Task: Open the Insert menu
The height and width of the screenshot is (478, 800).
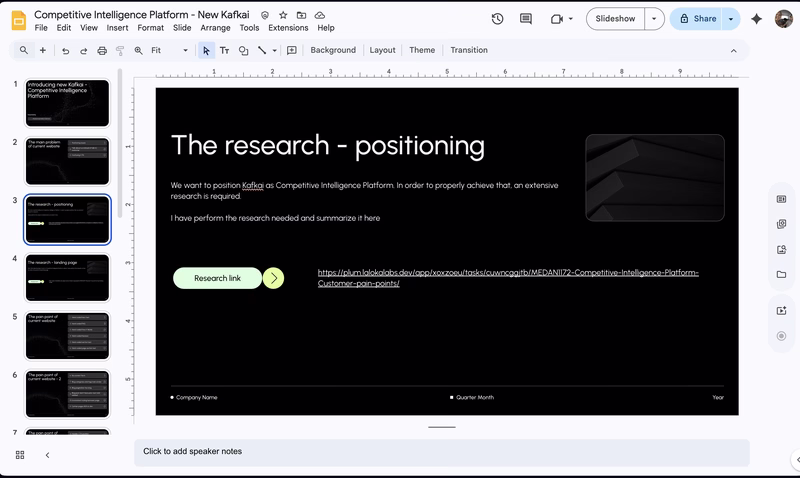Action: pyautogui.click(x=117, y=28)
